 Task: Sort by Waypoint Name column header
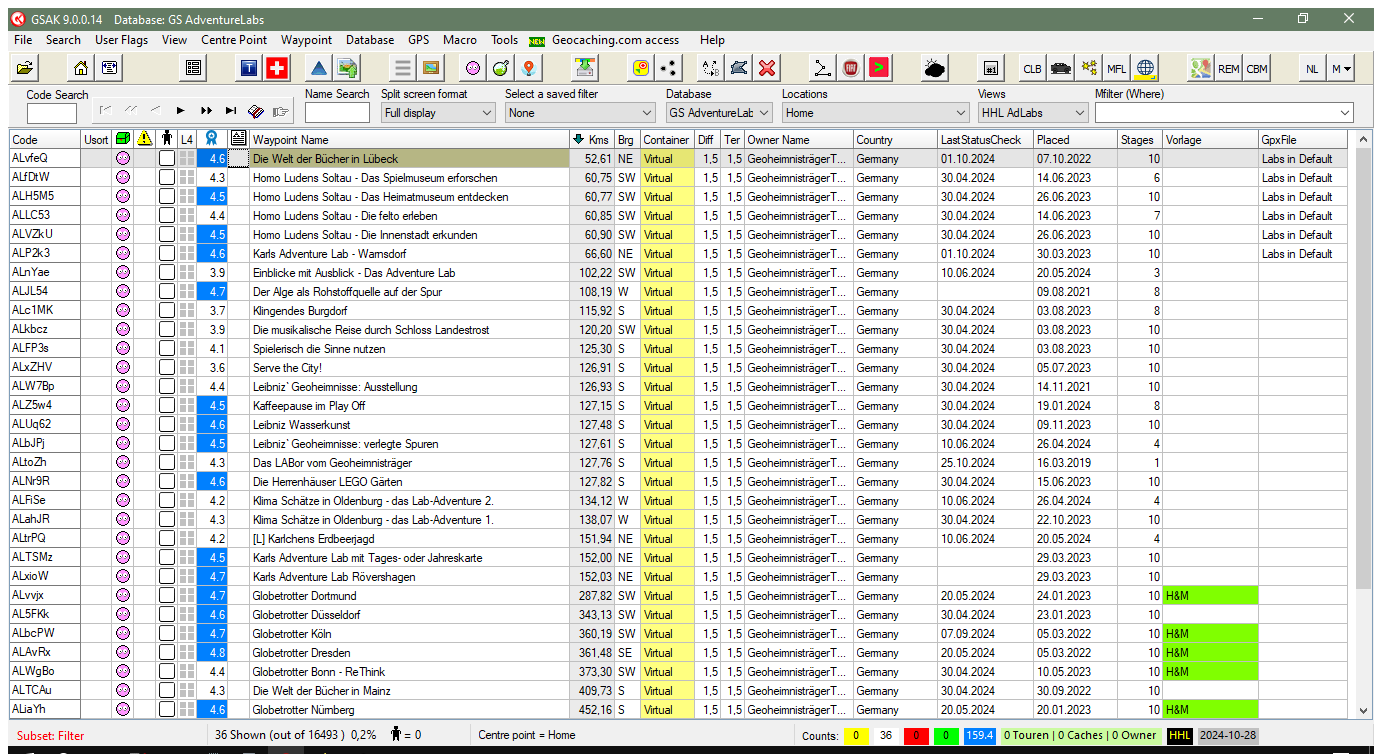409,140
